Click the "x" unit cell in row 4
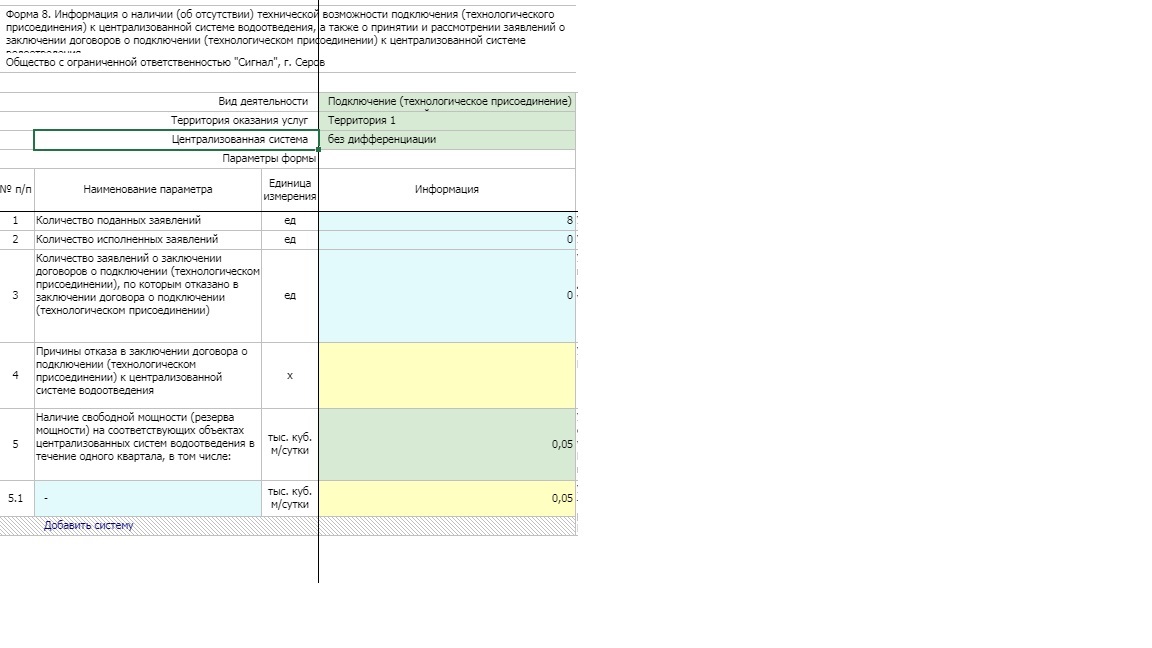The width and height of the screenshot is (1152, 648). (x=289, y=375)
